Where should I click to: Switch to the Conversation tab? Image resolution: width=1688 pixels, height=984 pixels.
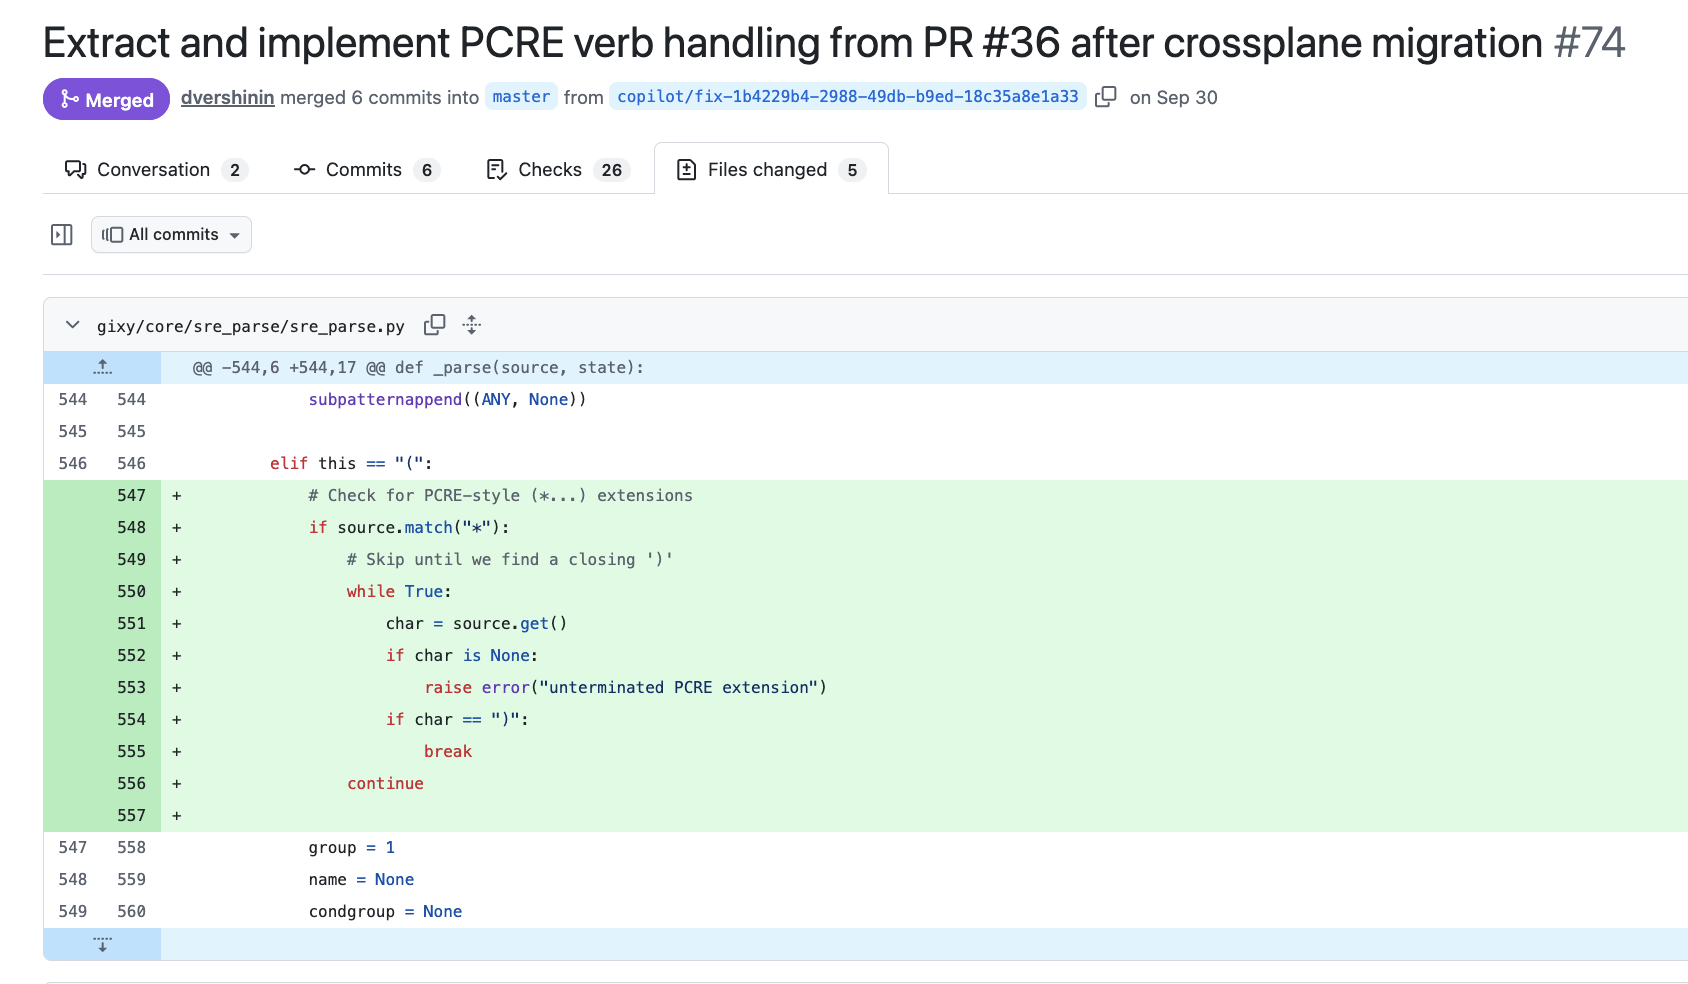(x=155, y=170)
